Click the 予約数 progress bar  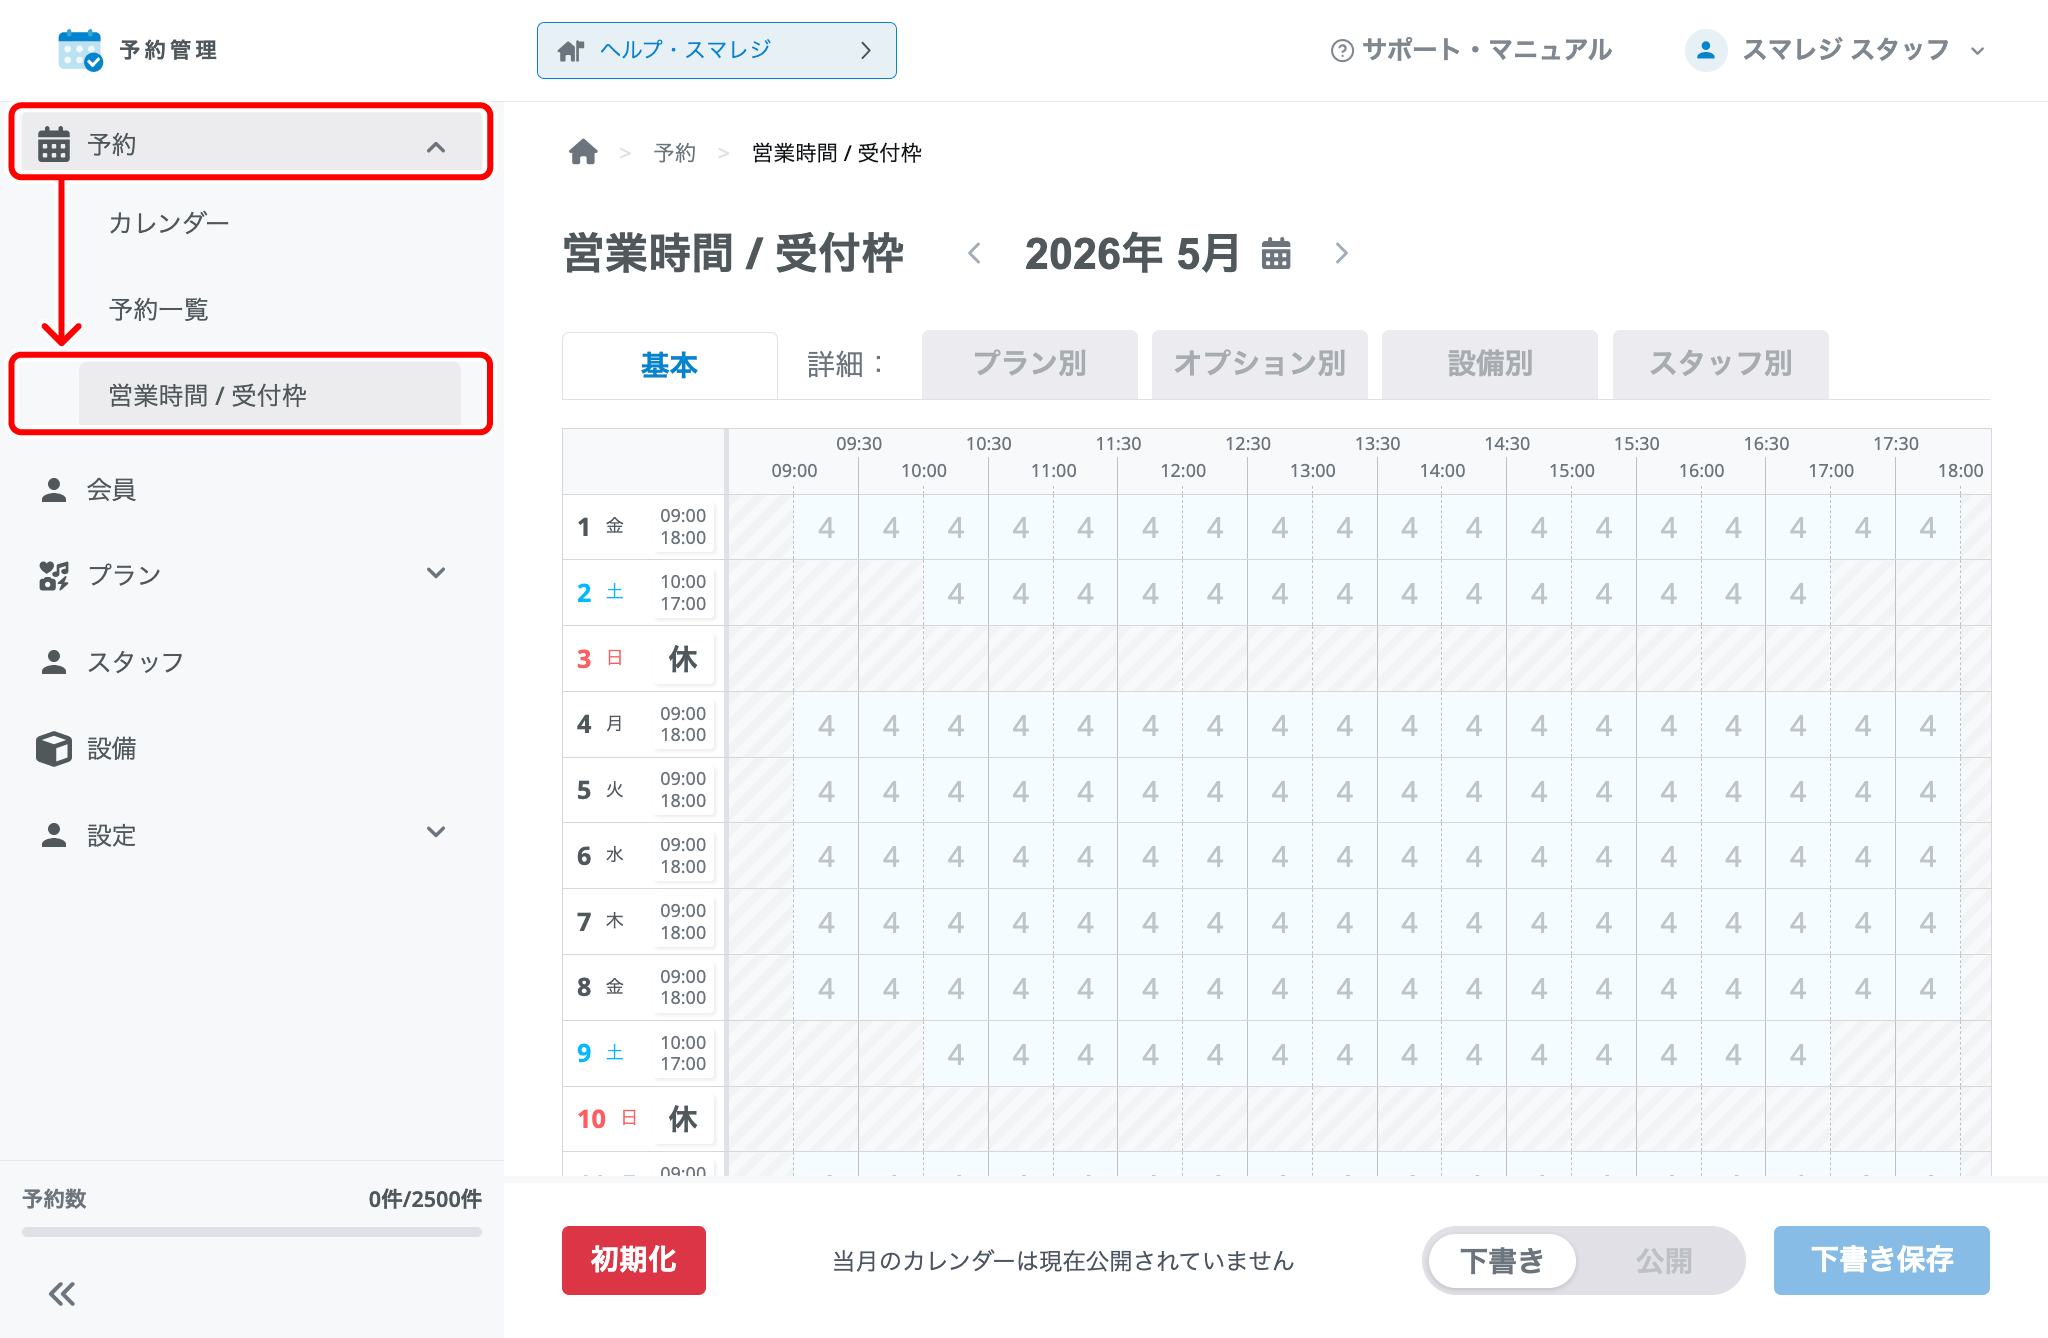click(252, 1232)
